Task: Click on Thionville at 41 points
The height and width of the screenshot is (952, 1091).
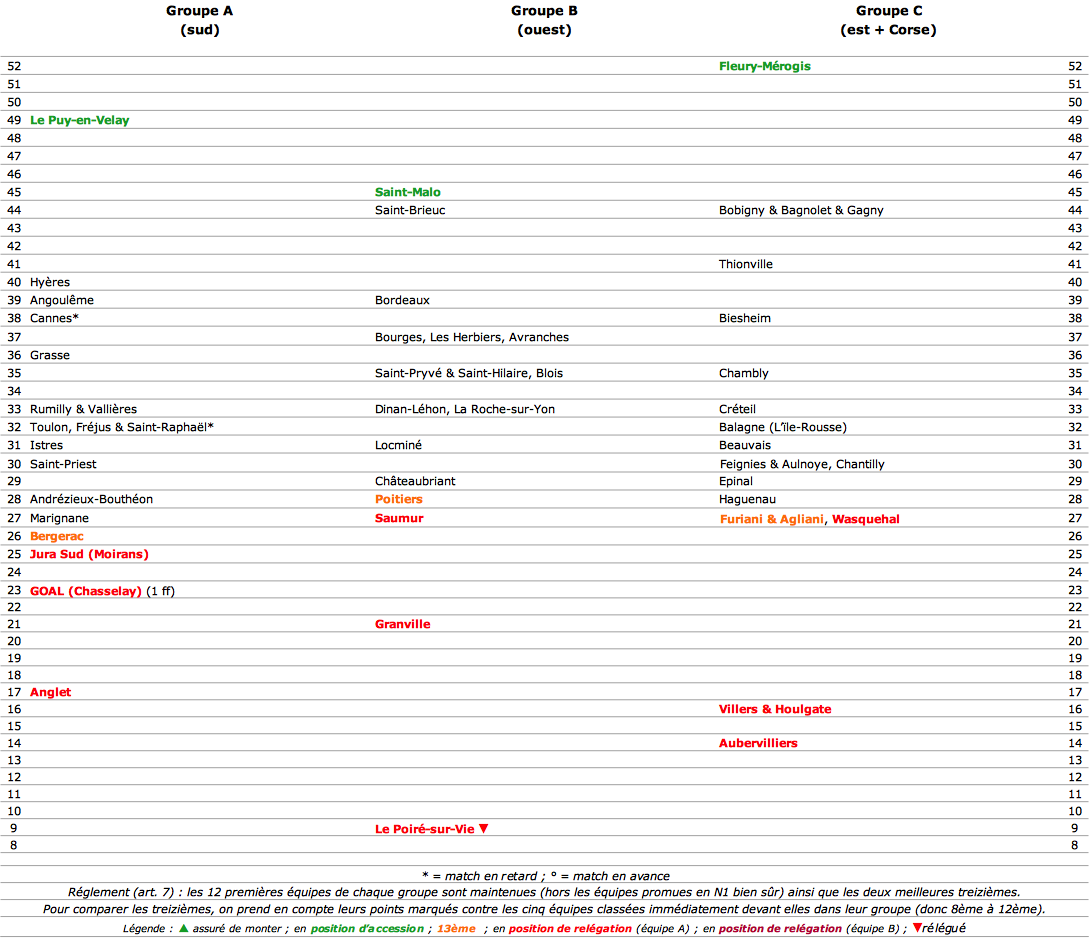Action: (746, 264)
